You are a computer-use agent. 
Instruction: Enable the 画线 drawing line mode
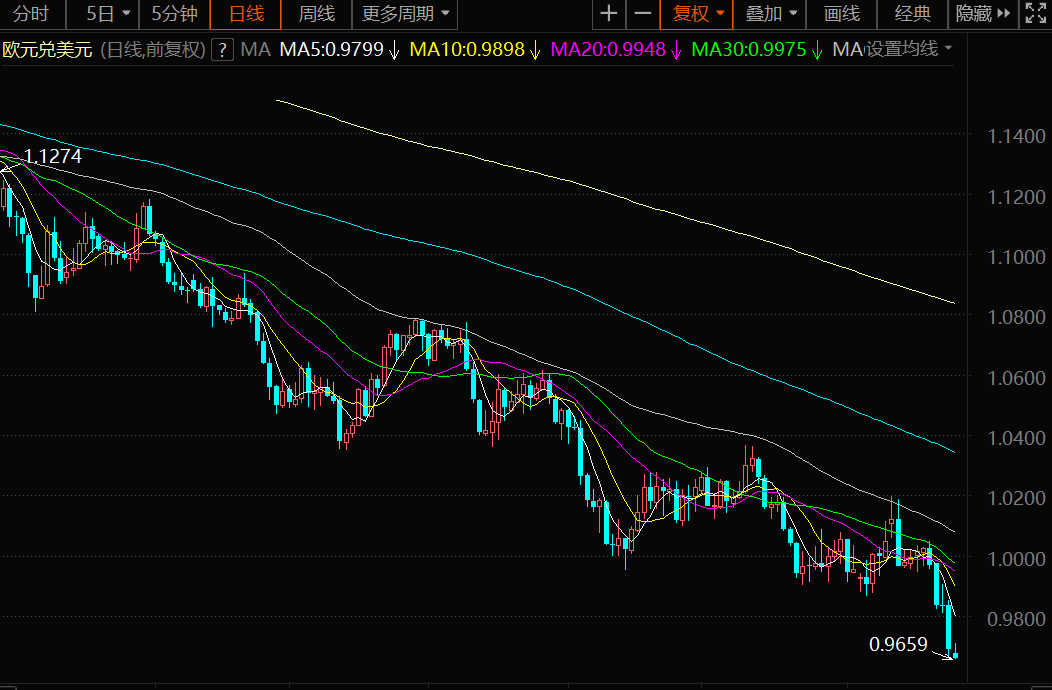tap(842, 14)
